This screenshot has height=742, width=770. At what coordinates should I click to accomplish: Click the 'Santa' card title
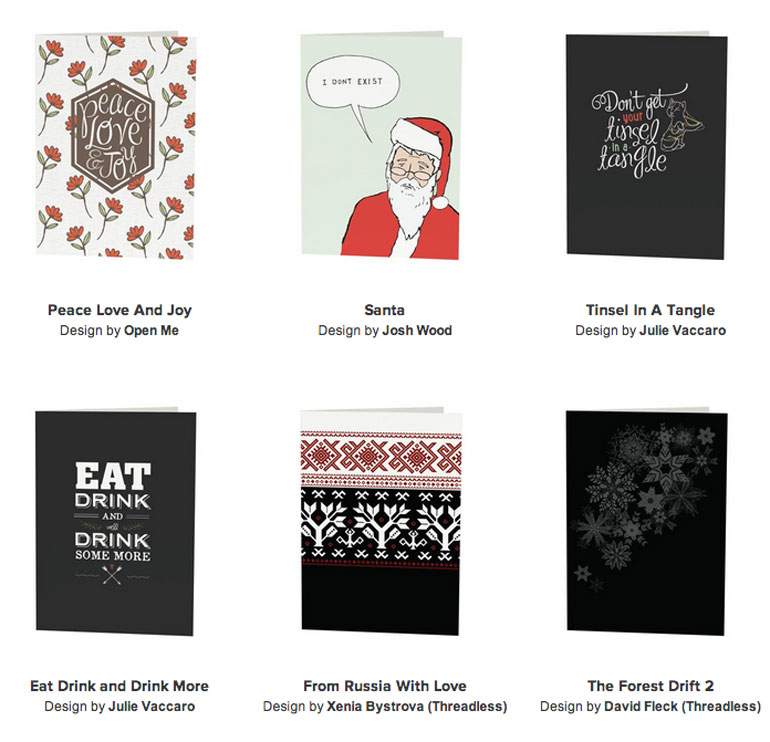click(x=385, y=310)
